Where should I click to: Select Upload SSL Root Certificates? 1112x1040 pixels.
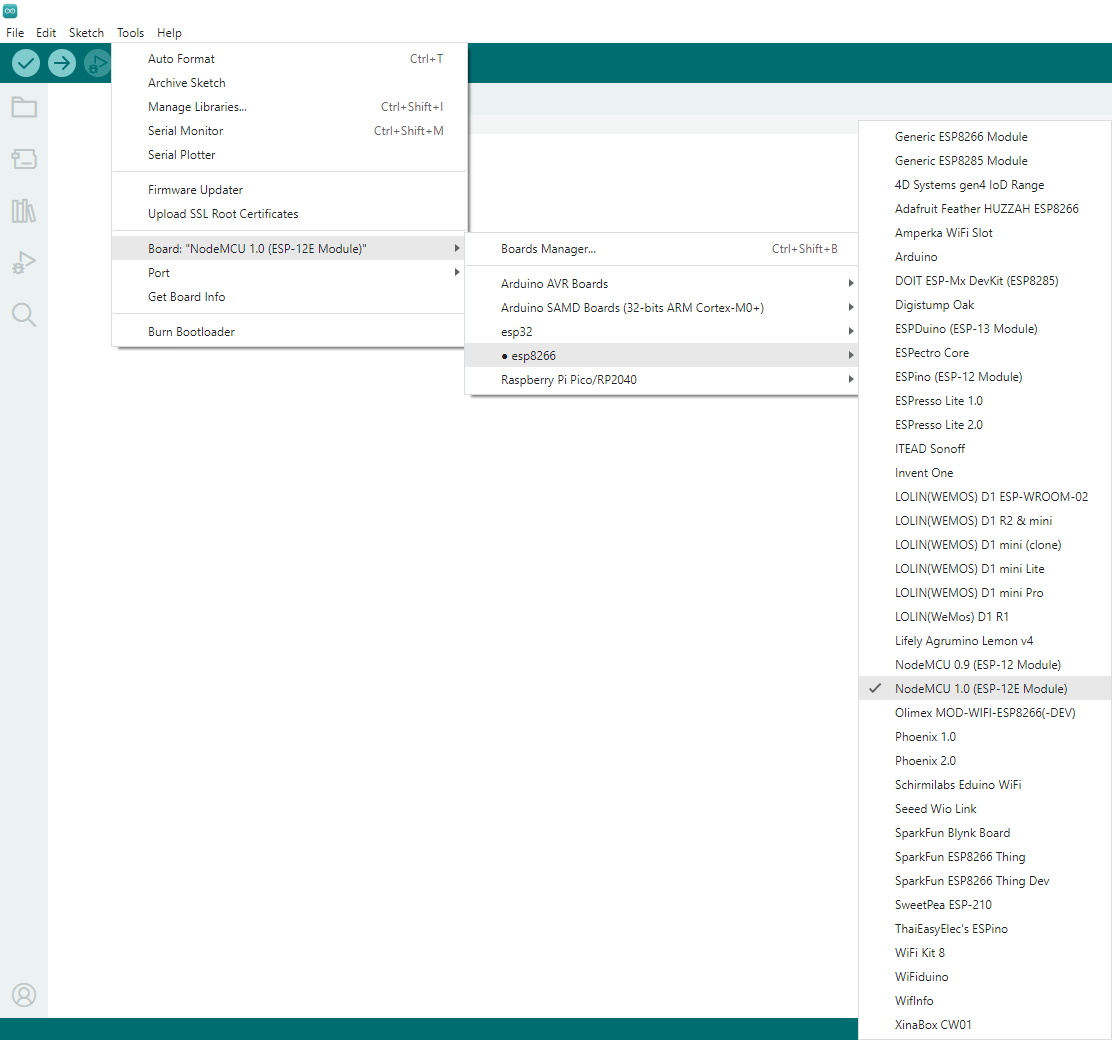click(289, 214)
